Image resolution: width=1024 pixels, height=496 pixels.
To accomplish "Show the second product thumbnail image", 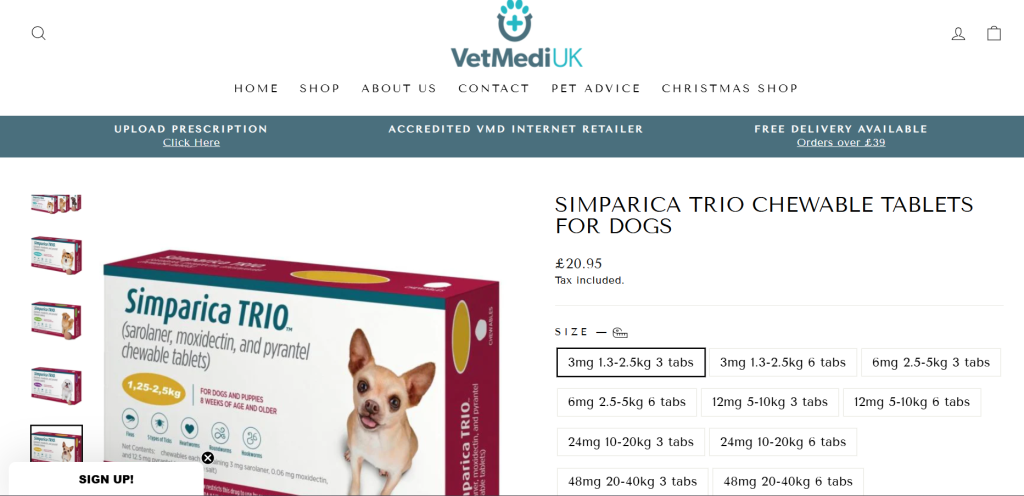I will tap(56, 255).
